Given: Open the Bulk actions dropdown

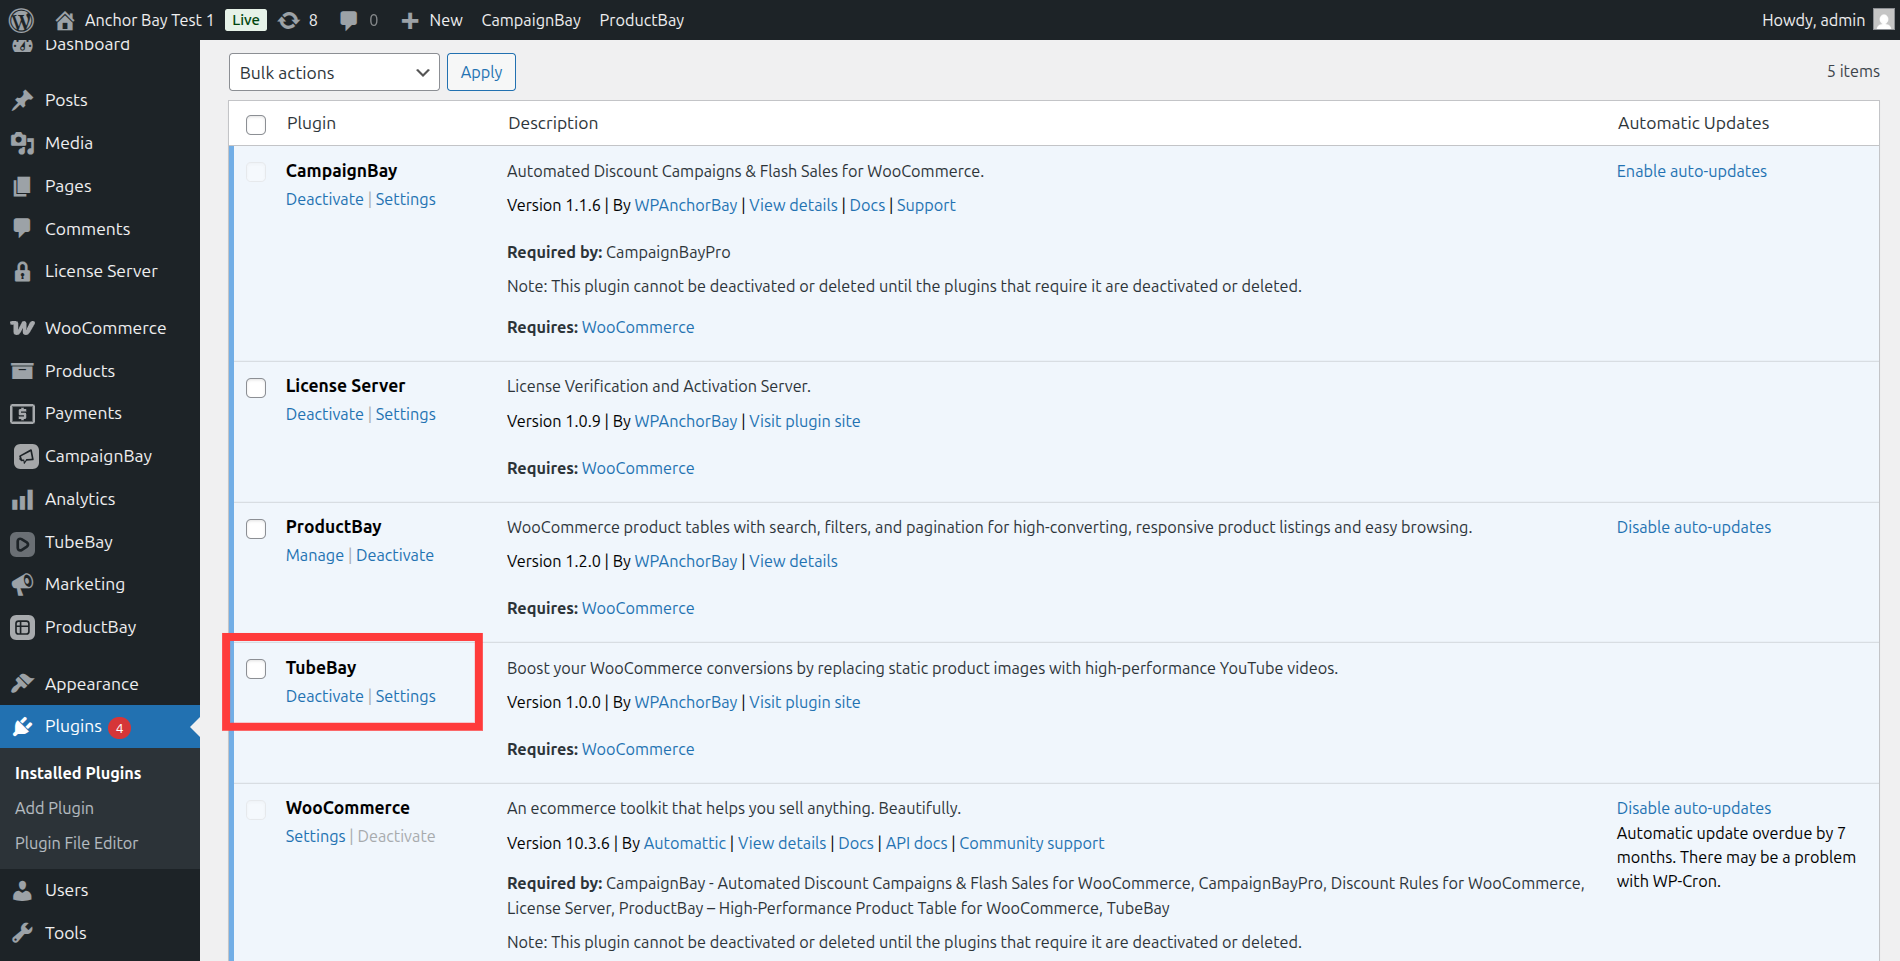Looking at the screenshot, I should point(334,72).
